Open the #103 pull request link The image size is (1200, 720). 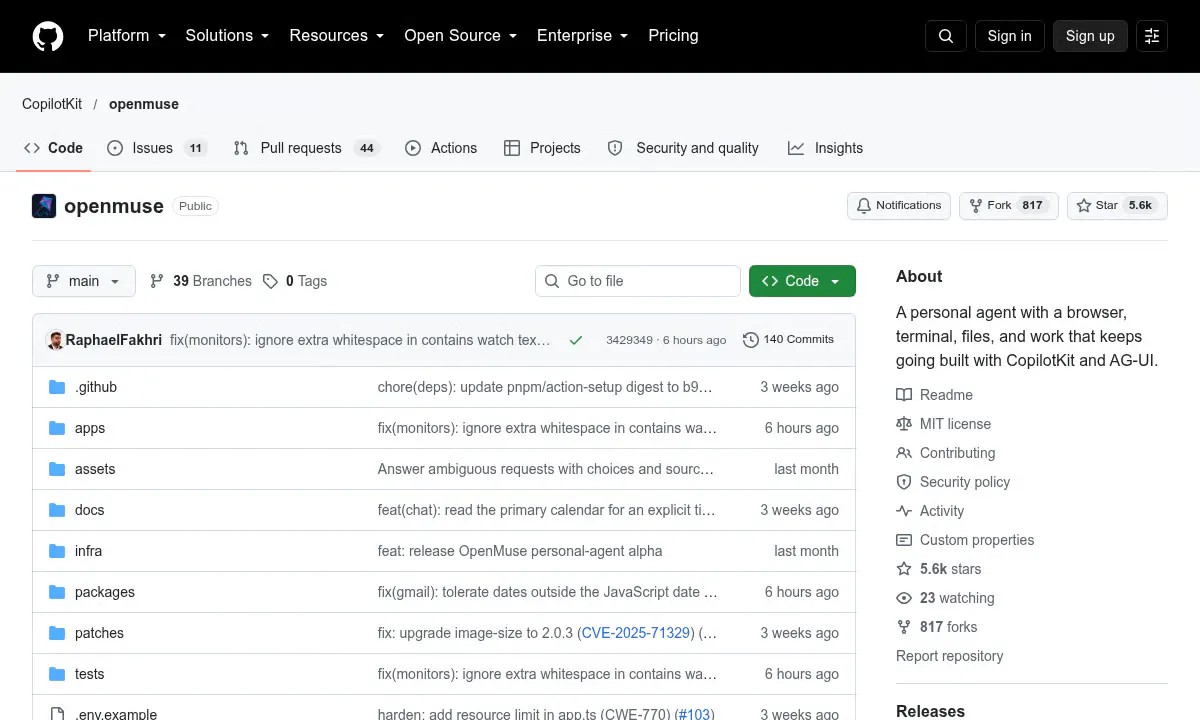point(693,714)
